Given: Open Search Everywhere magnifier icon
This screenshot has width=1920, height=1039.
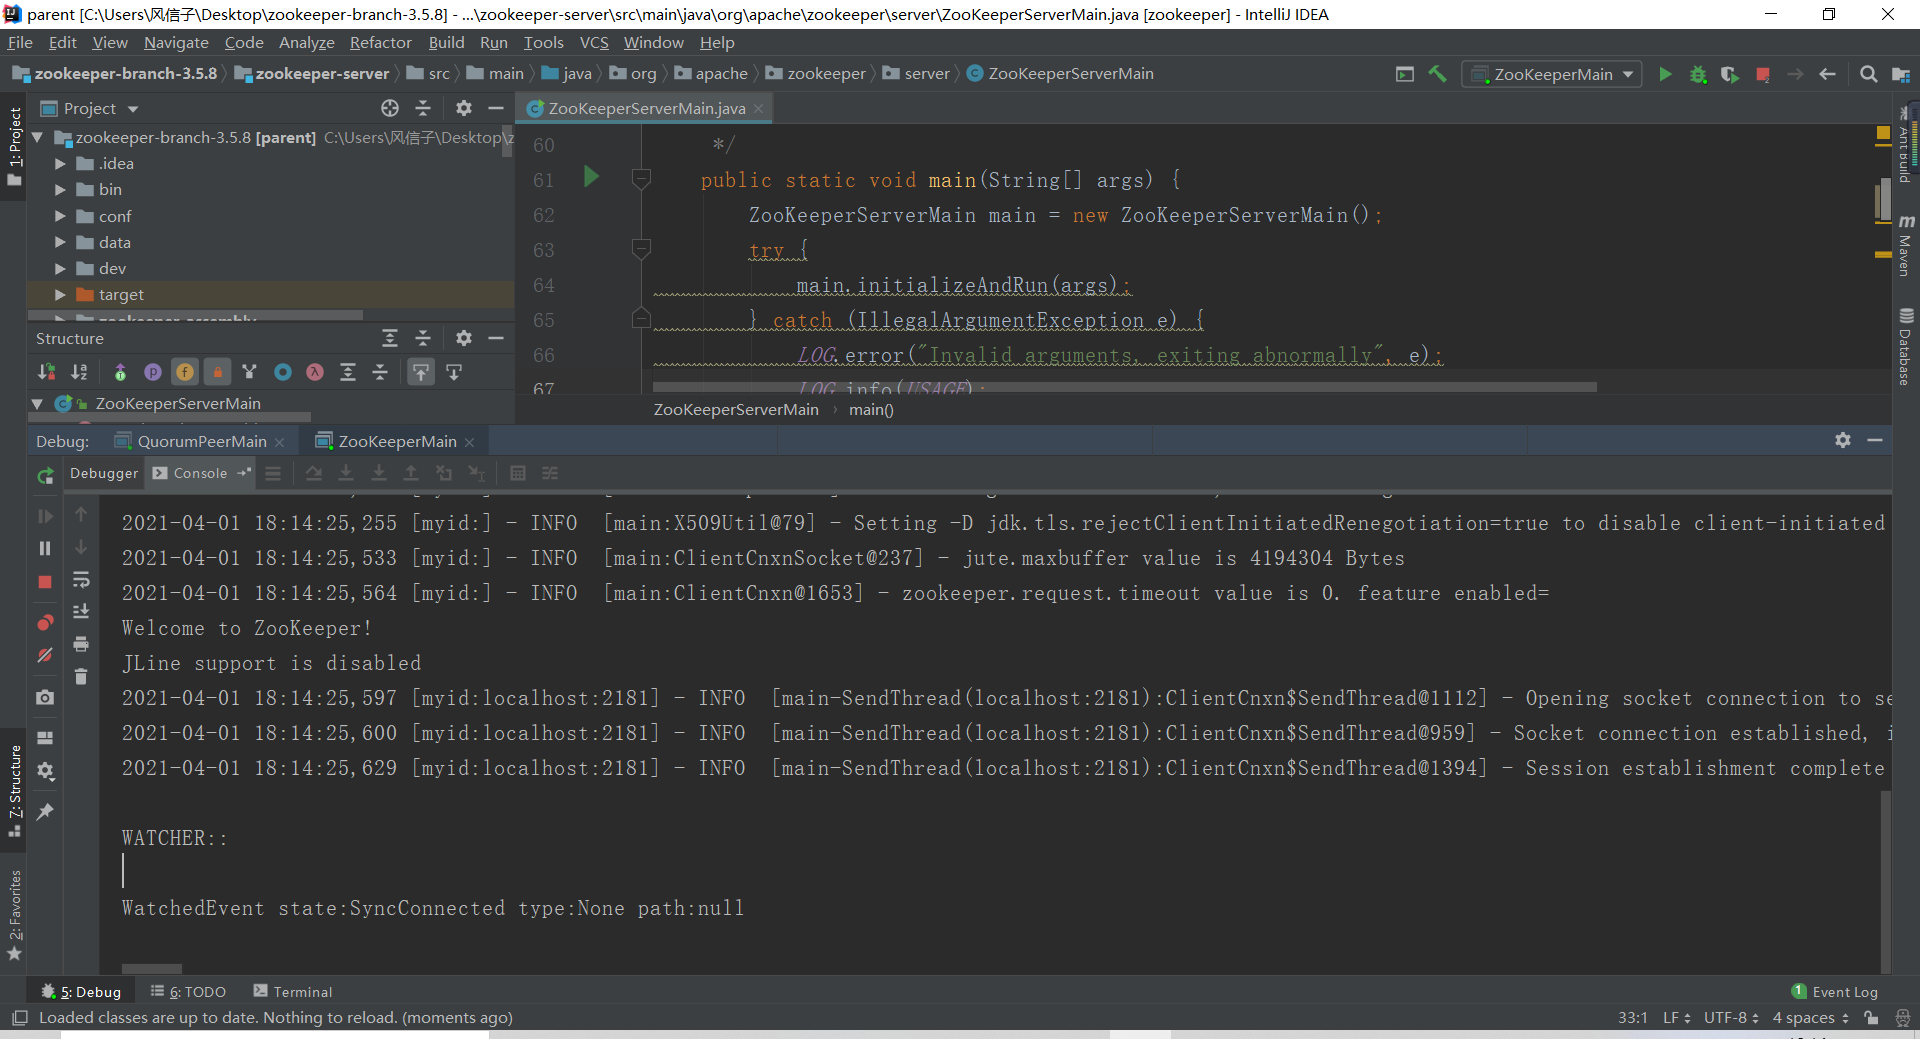Looking at the screenshot, I should [1868, 74].
